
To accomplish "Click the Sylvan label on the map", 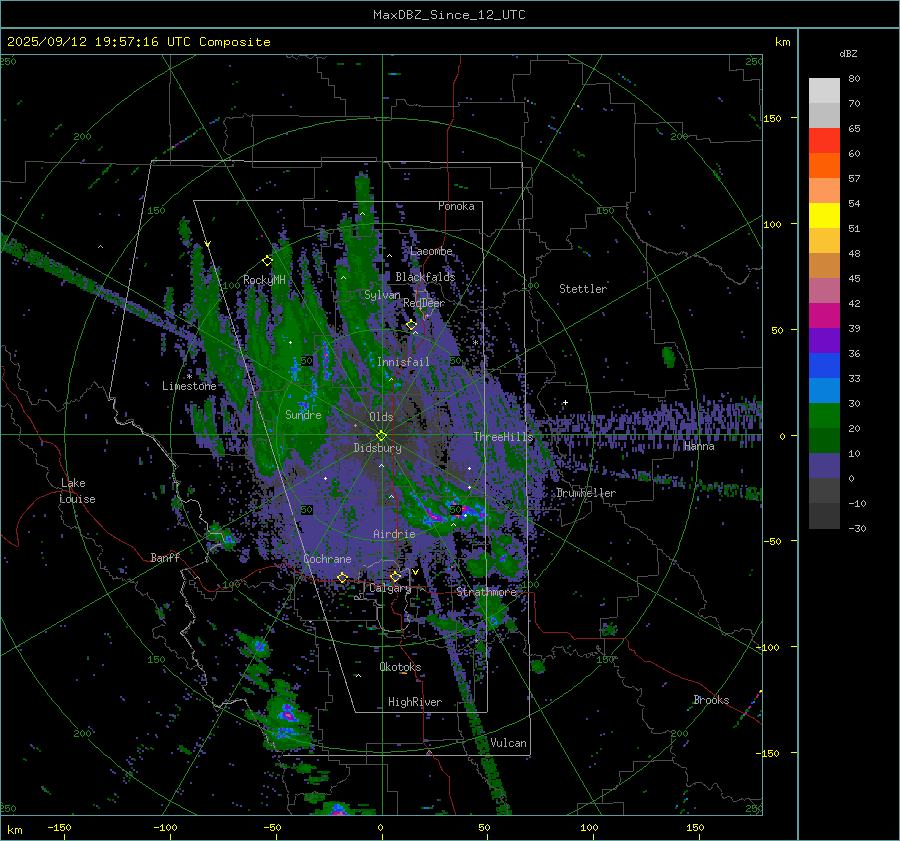I will coord(382,295).
